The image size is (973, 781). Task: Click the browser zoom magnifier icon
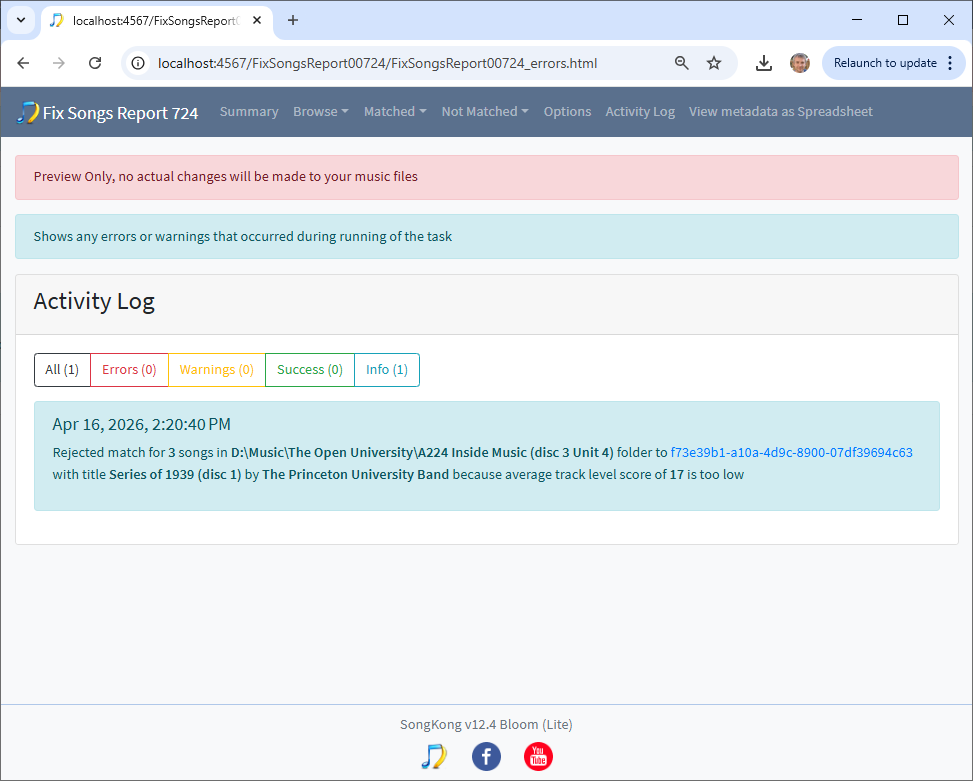(x=682, y=63)
